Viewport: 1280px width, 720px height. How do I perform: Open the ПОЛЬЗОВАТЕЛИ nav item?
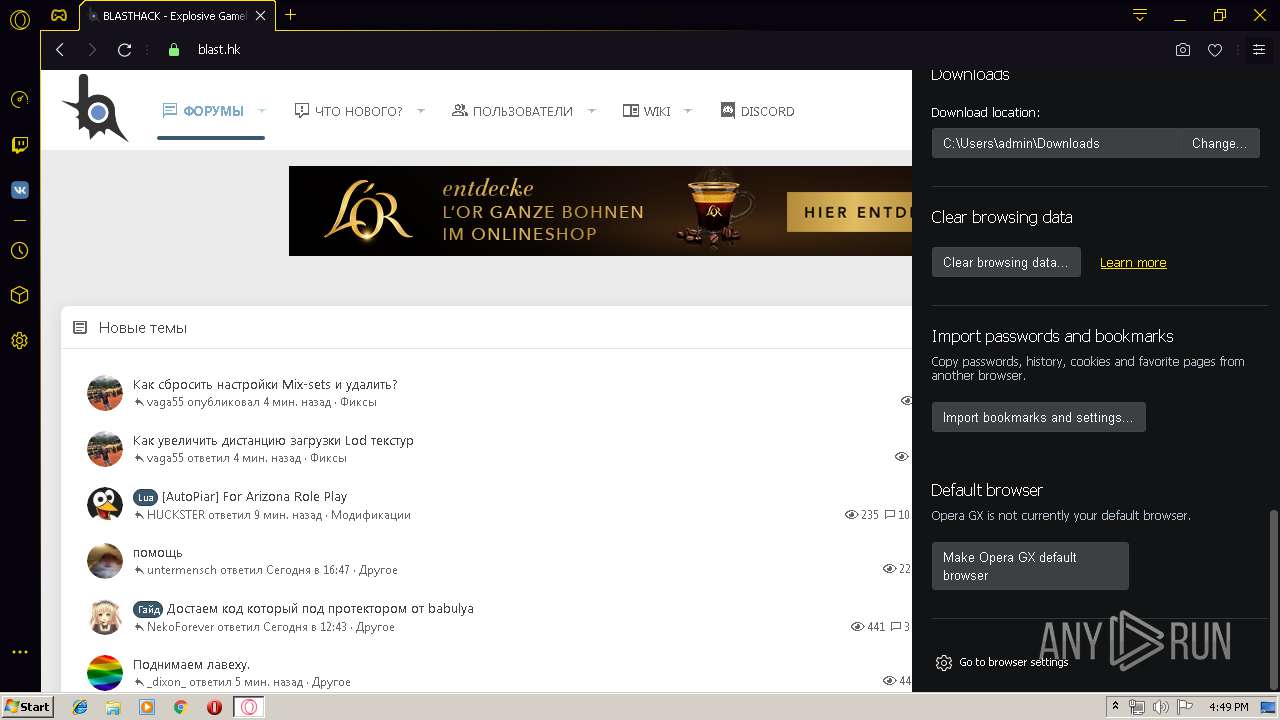(513, 111)
